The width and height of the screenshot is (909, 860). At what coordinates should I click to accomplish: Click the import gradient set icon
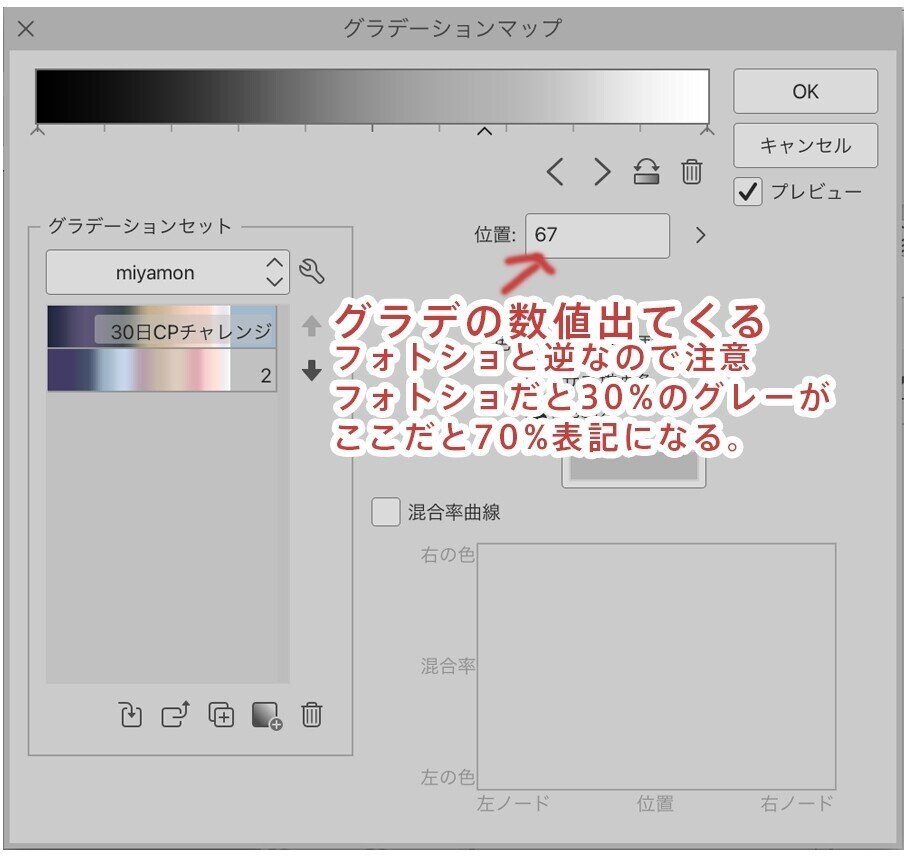click(131, 716)
